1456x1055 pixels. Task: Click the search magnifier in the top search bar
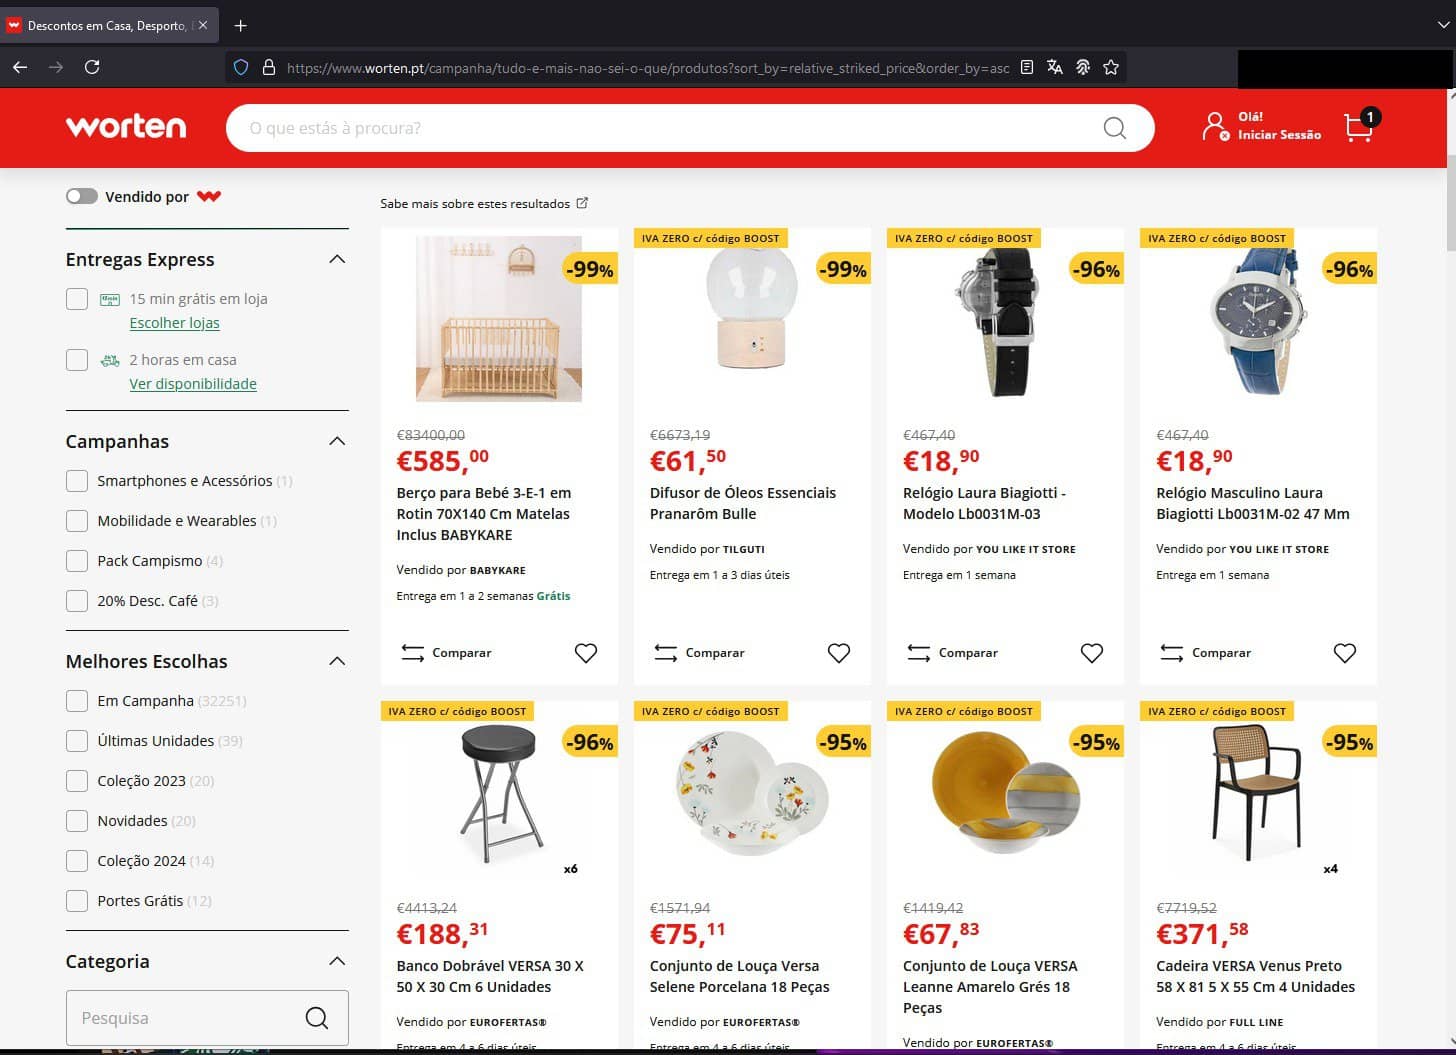coord(1114,128)
